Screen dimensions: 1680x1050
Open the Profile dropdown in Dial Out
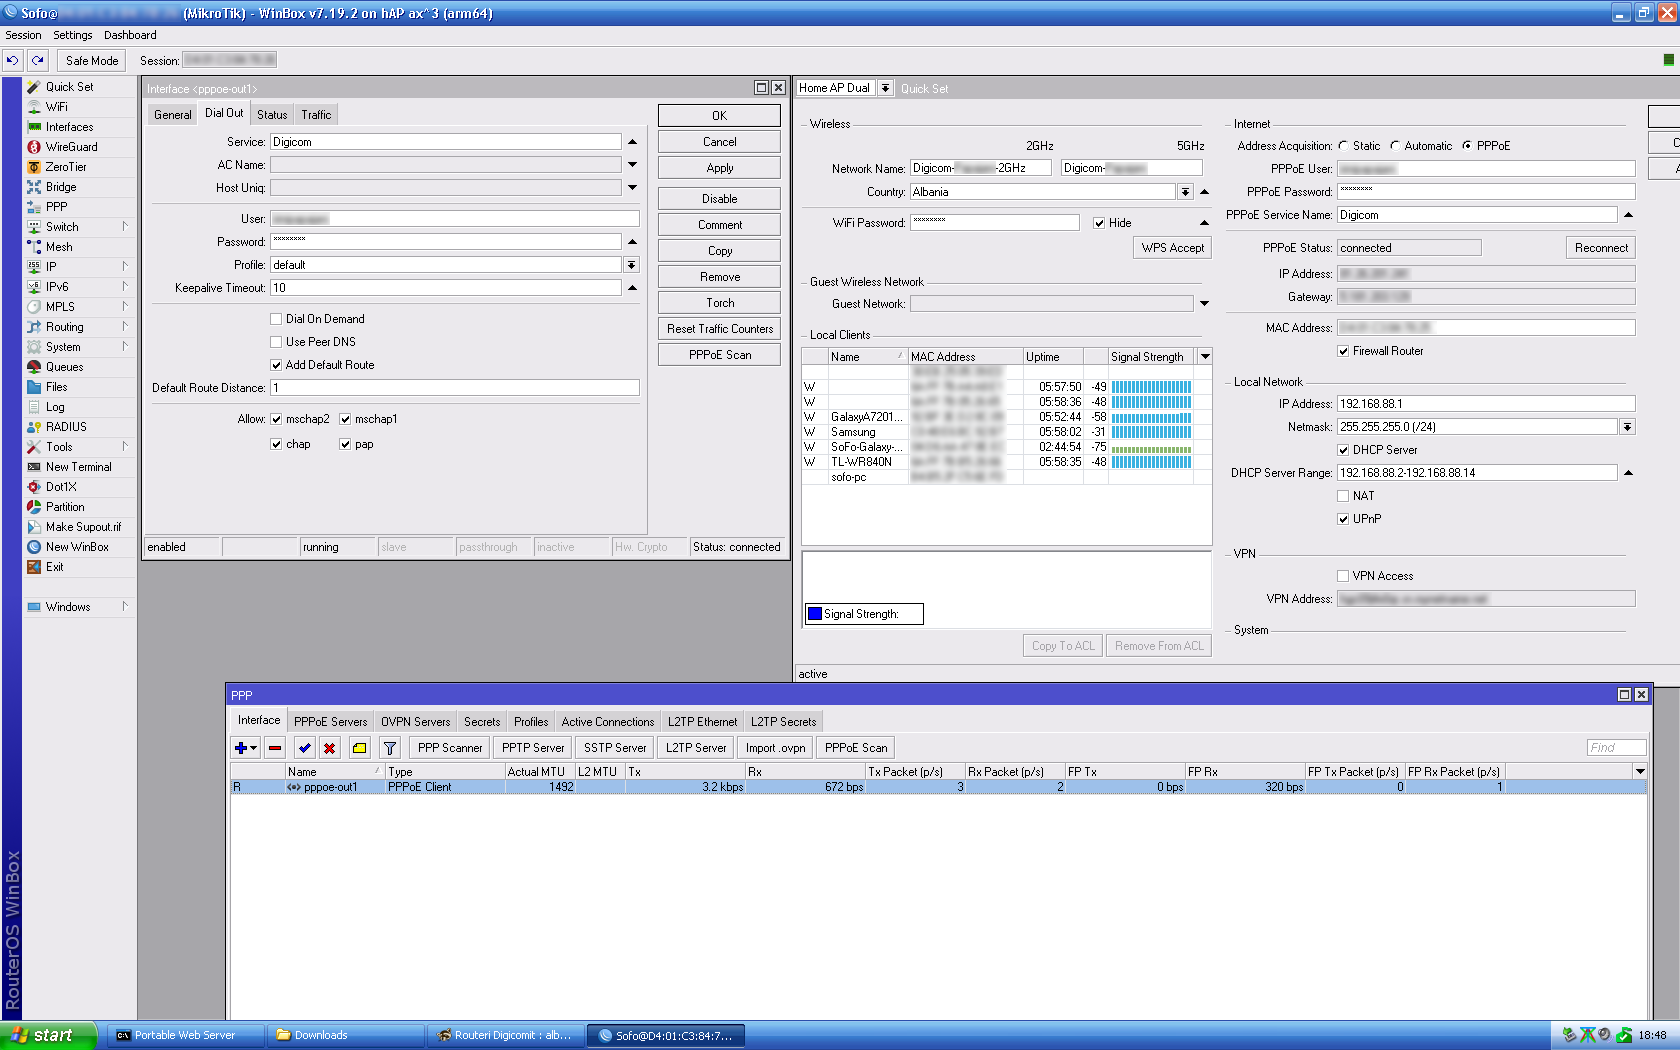tap(631, 265)
